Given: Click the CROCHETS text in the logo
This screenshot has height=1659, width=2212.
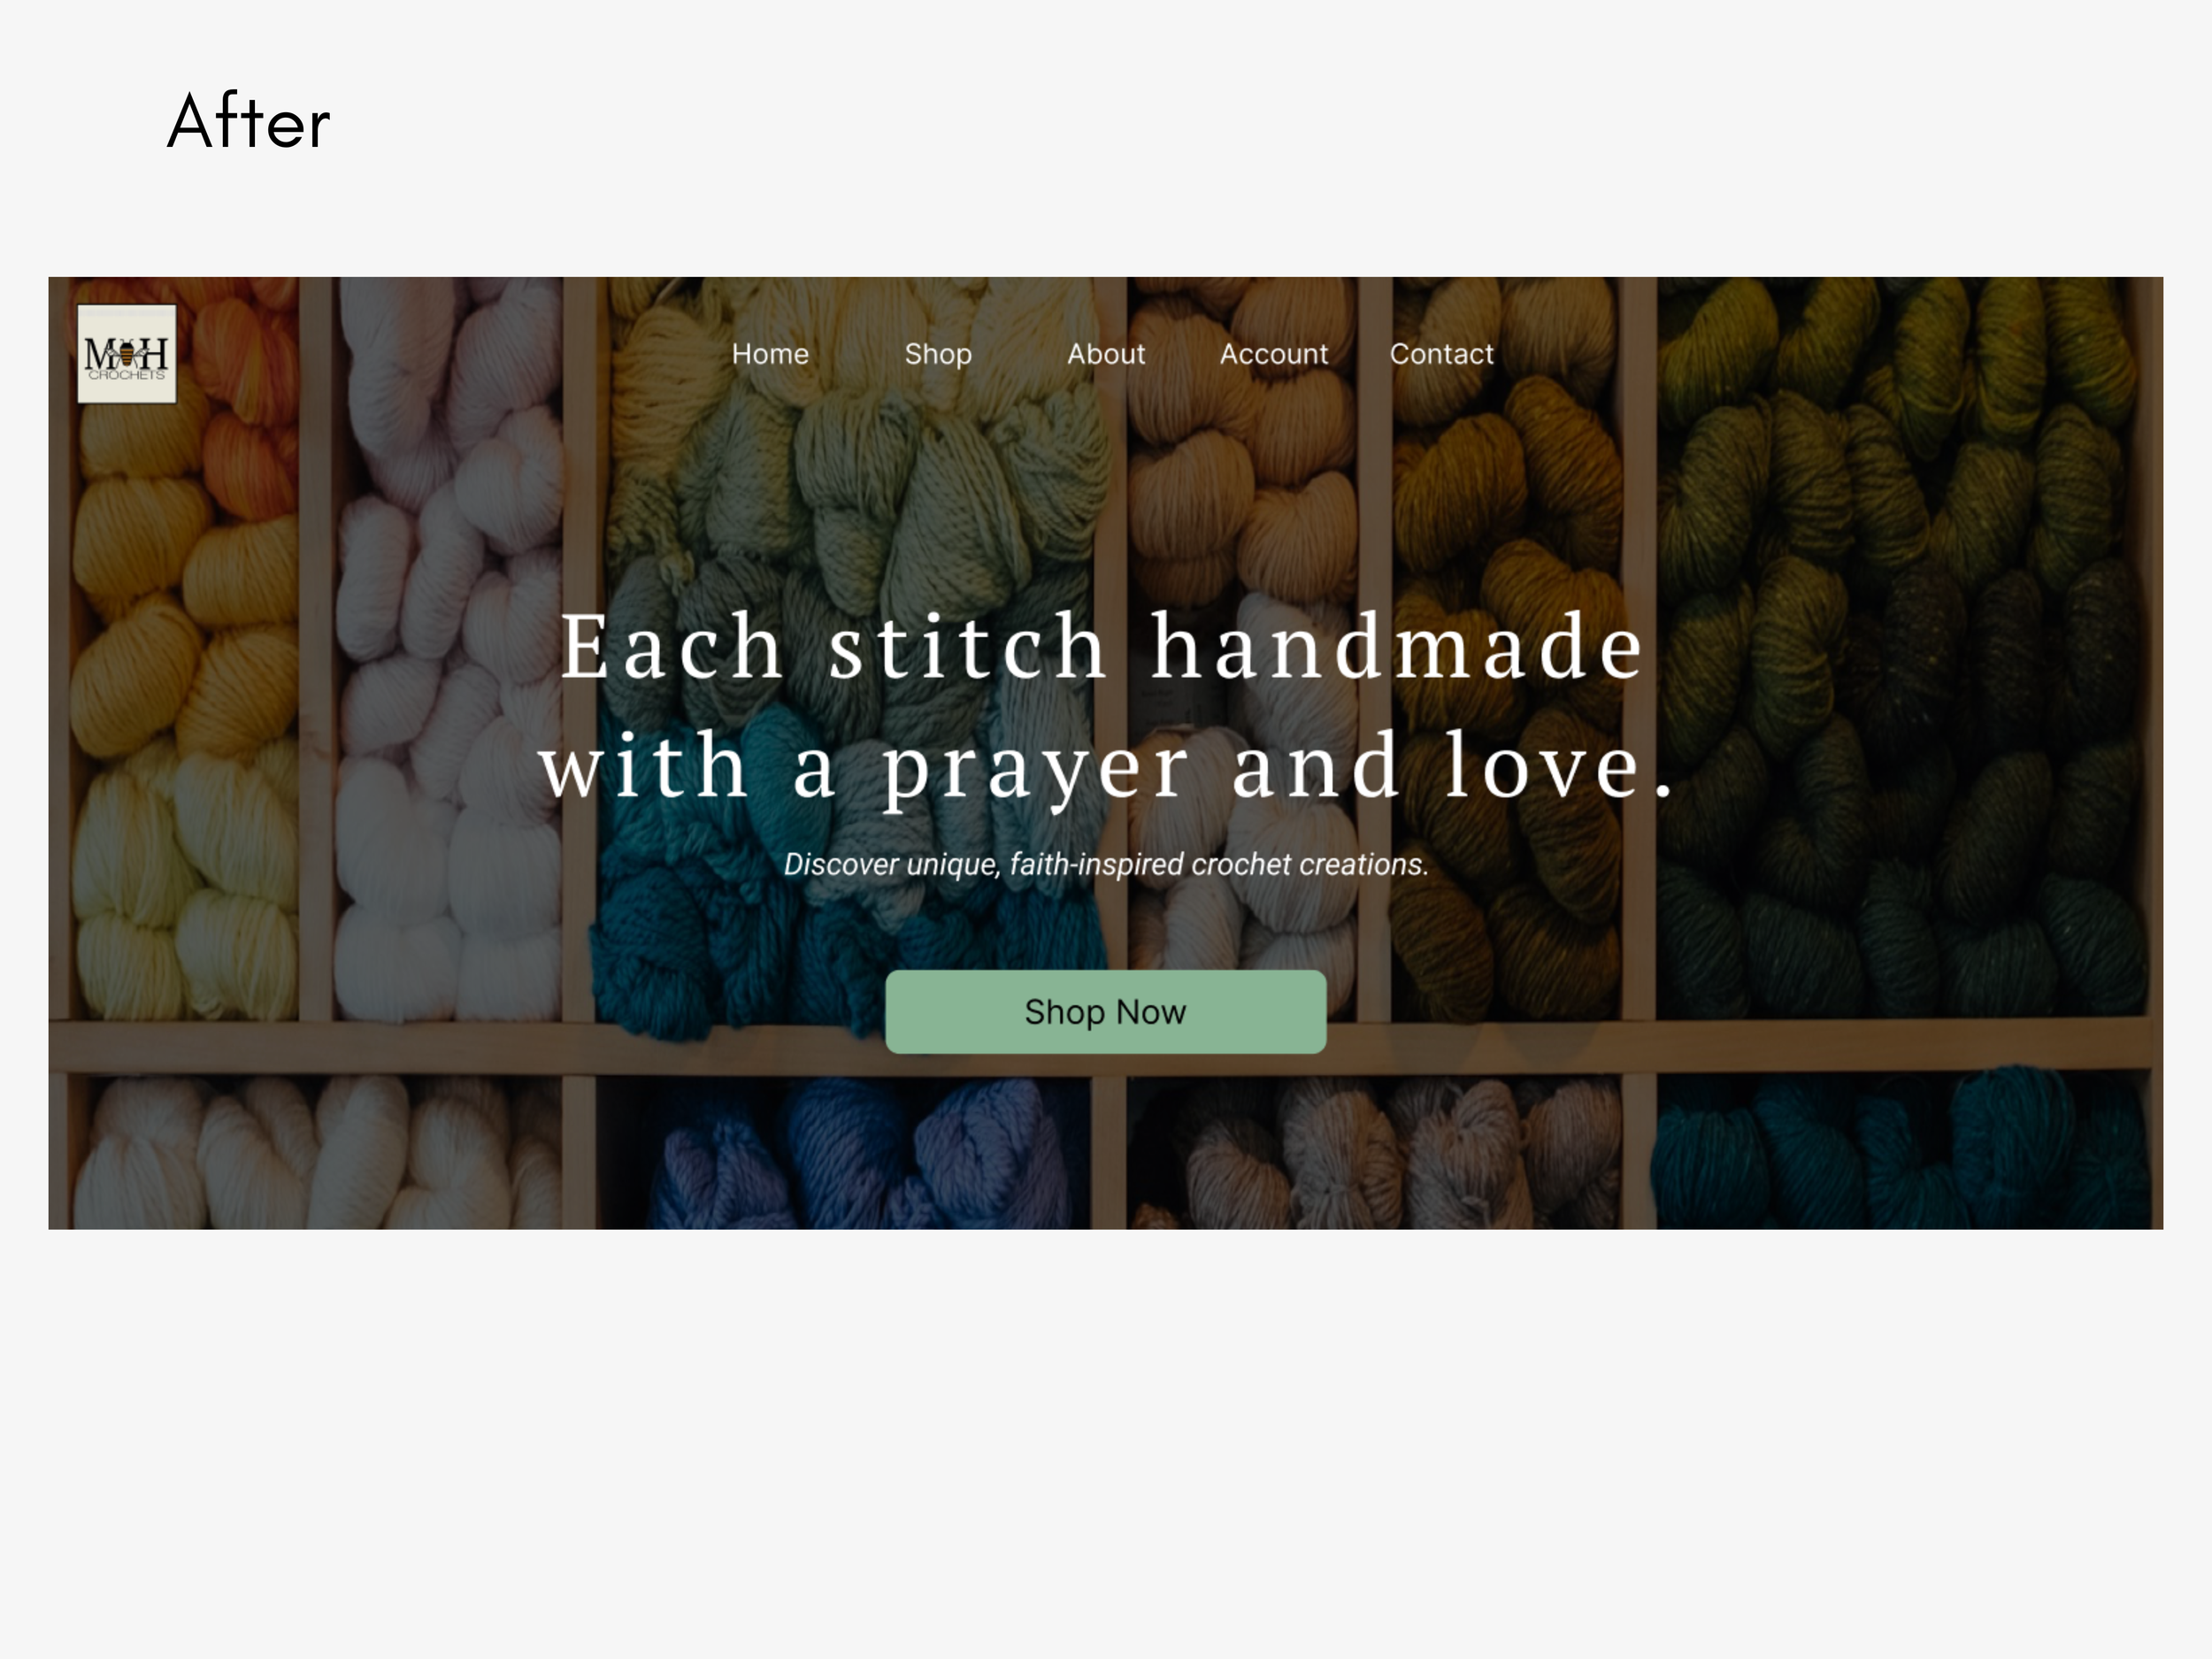Looking at the screenshot, I should (x=127, y=375).
